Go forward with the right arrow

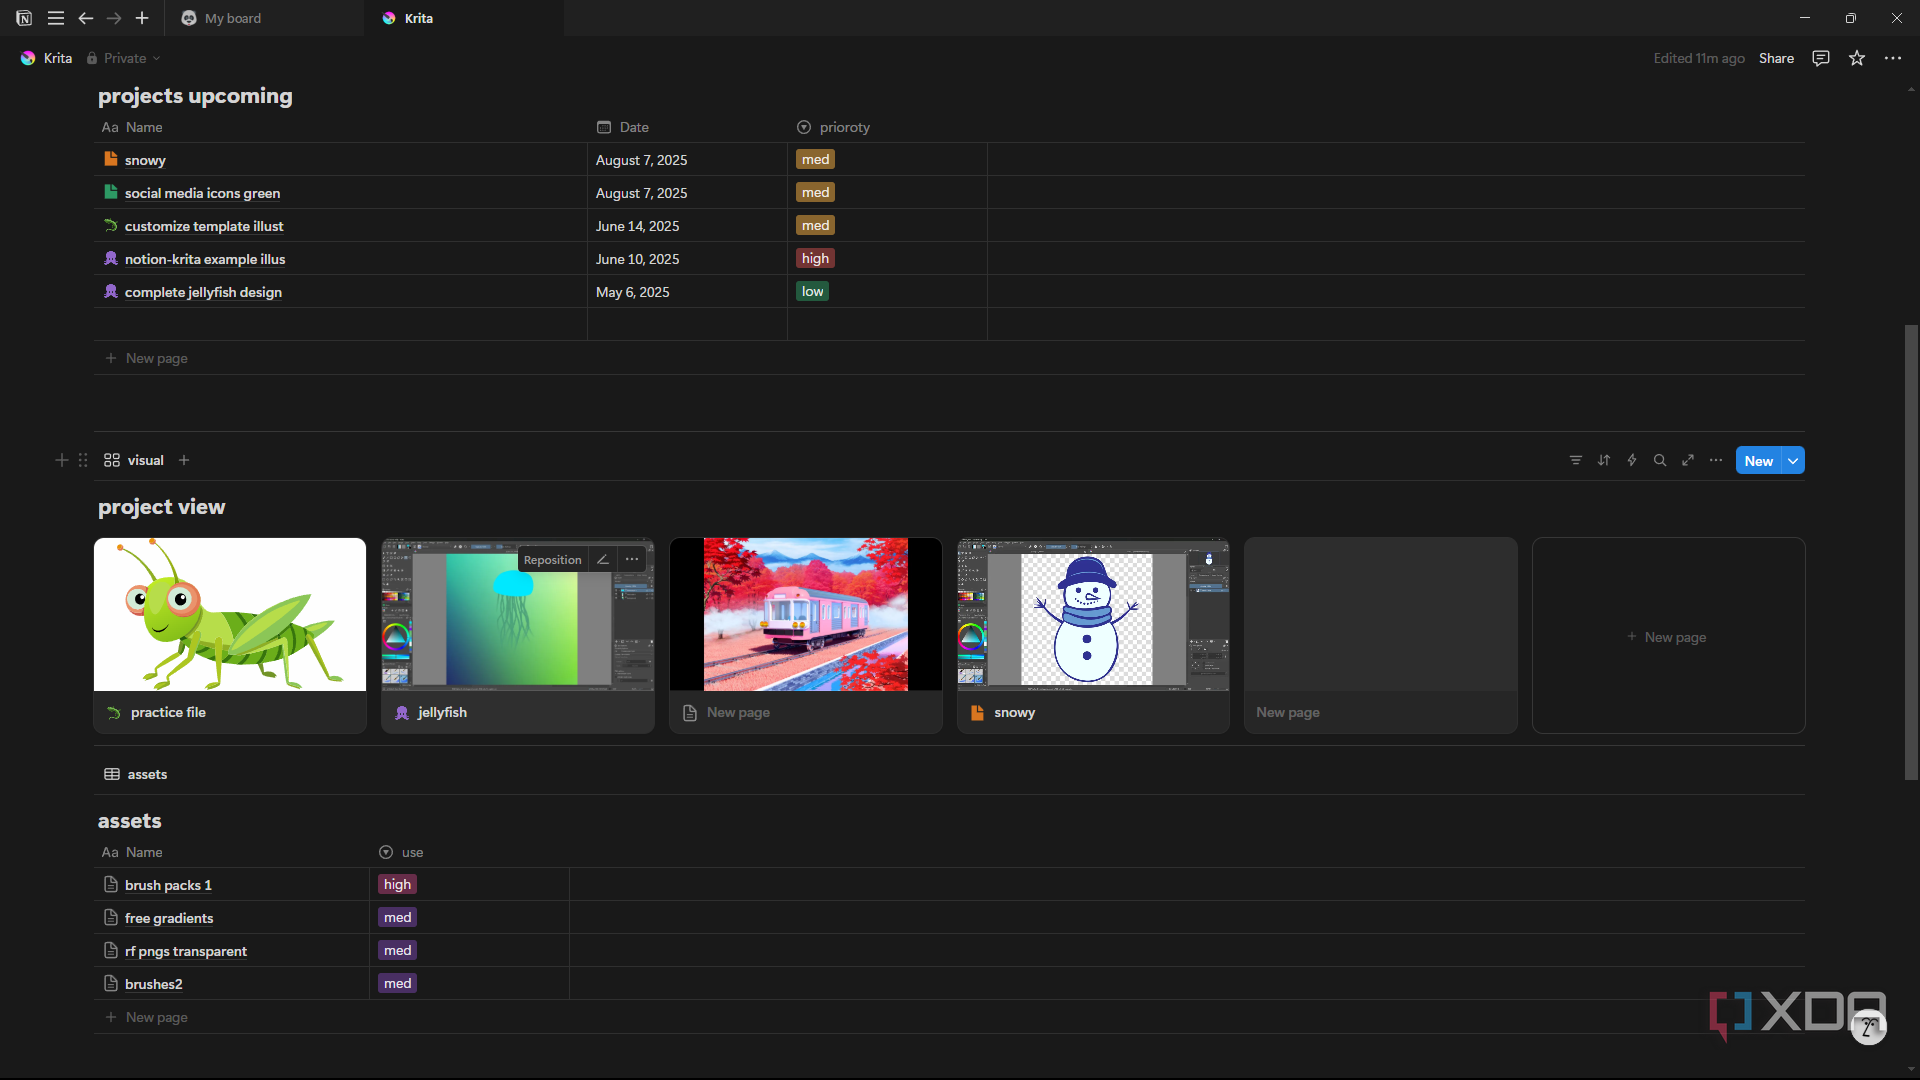point(114,18)
